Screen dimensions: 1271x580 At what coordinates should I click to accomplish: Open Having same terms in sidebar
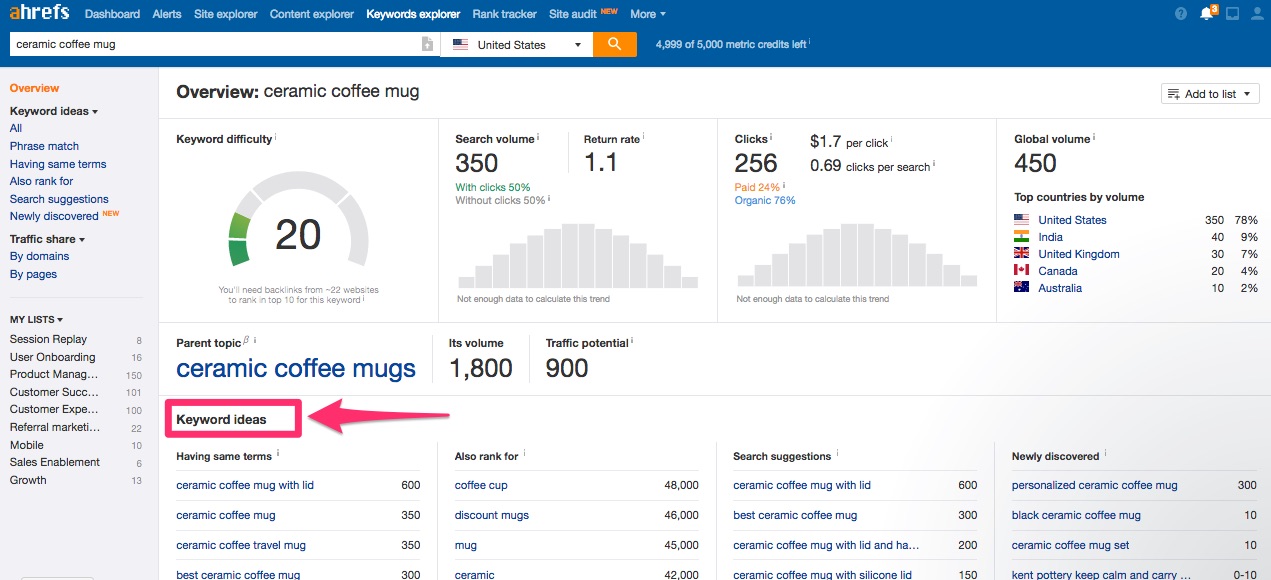[x=58, y=164]
